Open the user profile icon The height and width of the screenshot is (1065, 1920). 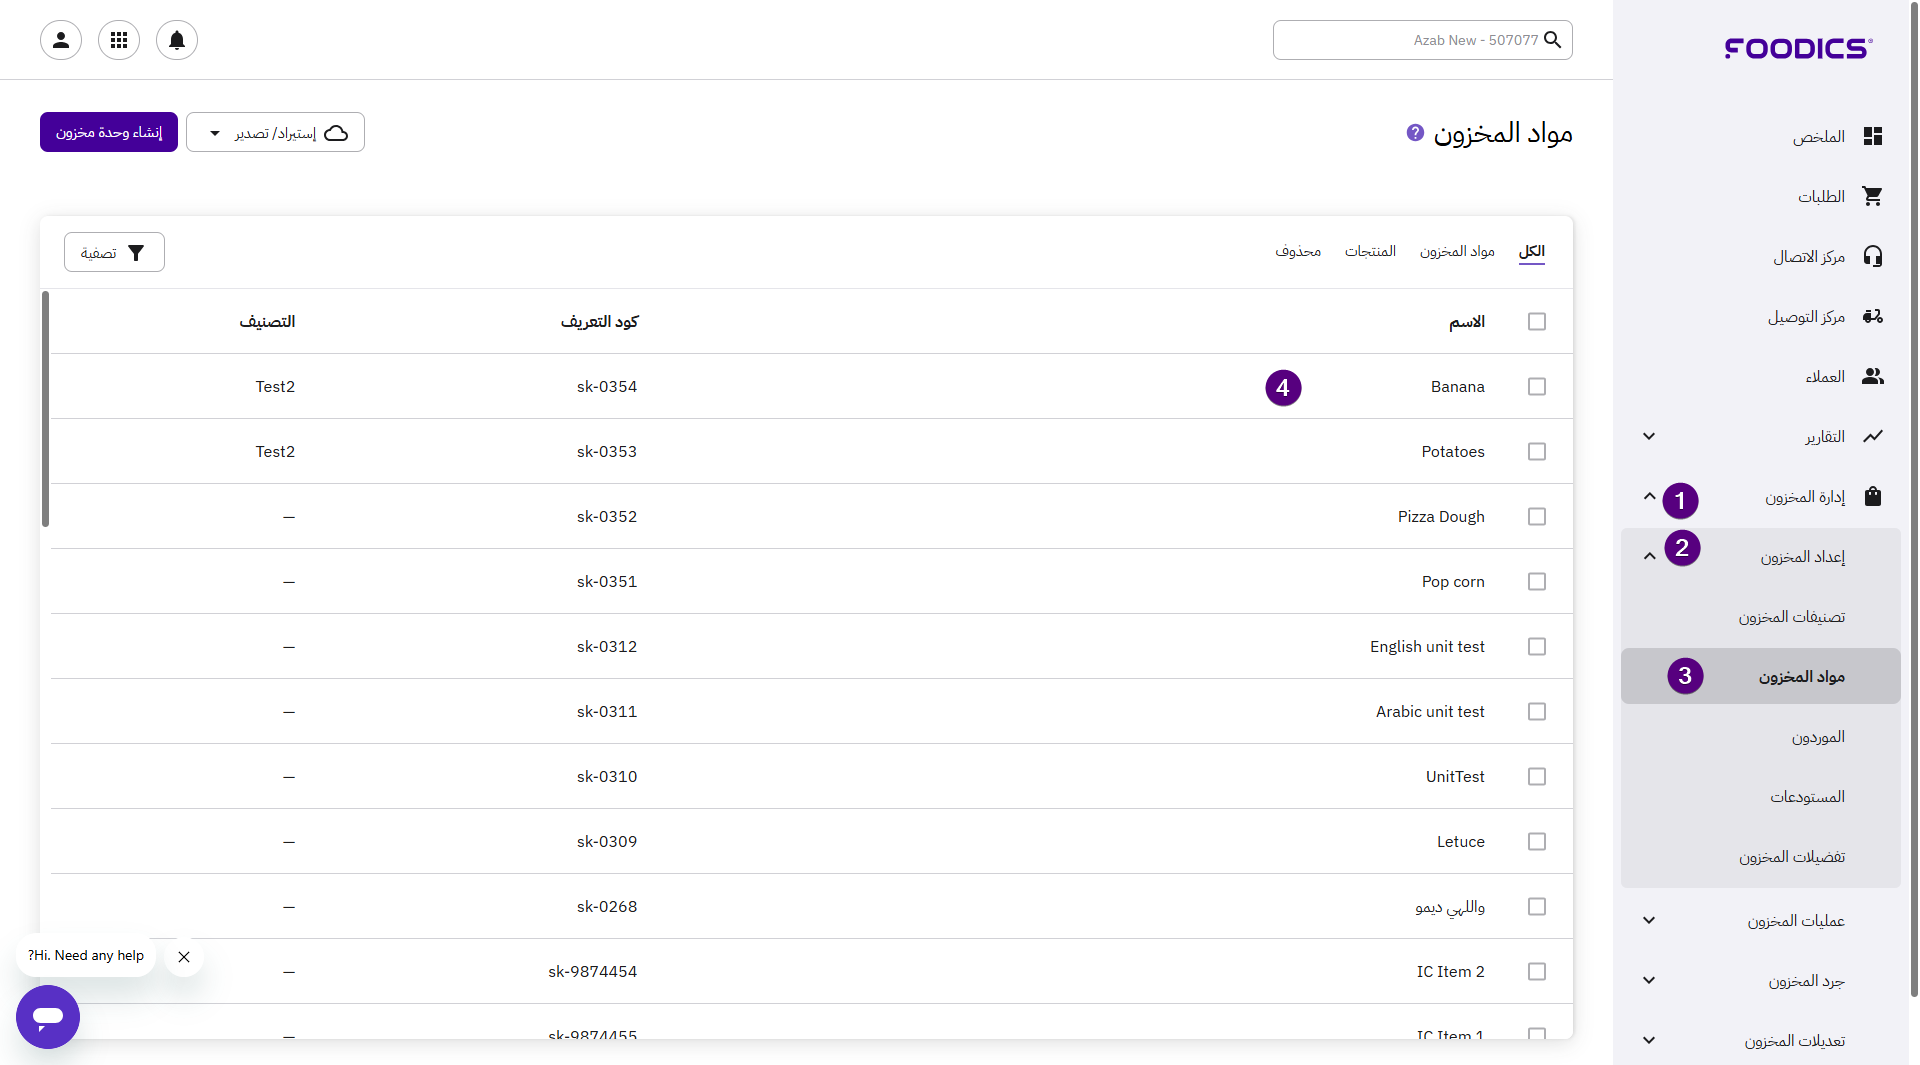point(61,40)
